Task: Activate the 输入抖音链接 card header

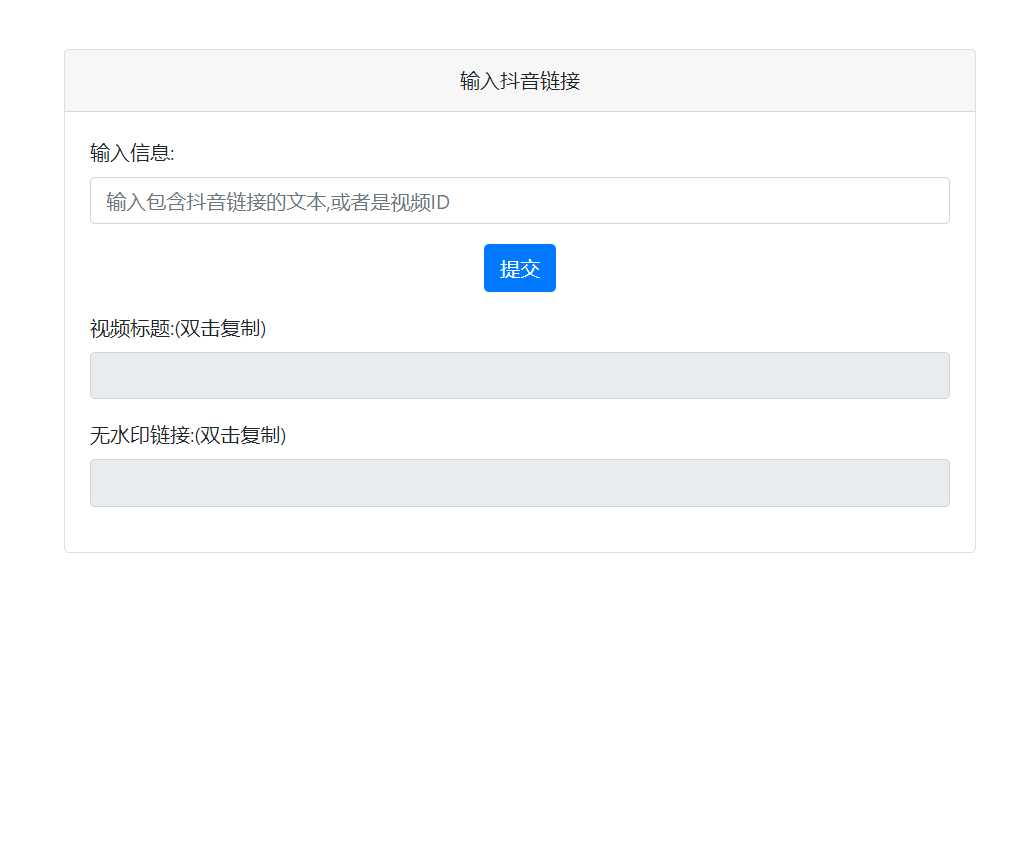Action: click(x=519, y=79)
